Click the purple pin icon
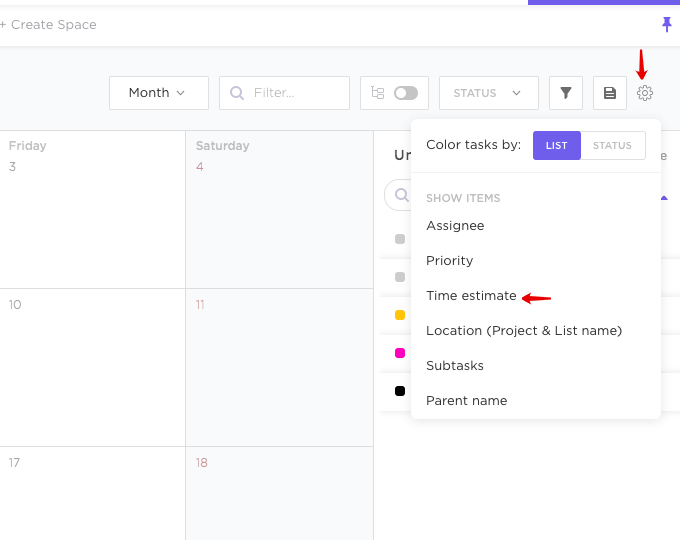The height and width of the screenshot is (540, 680). pyautogui.click(x=667, y=24)
